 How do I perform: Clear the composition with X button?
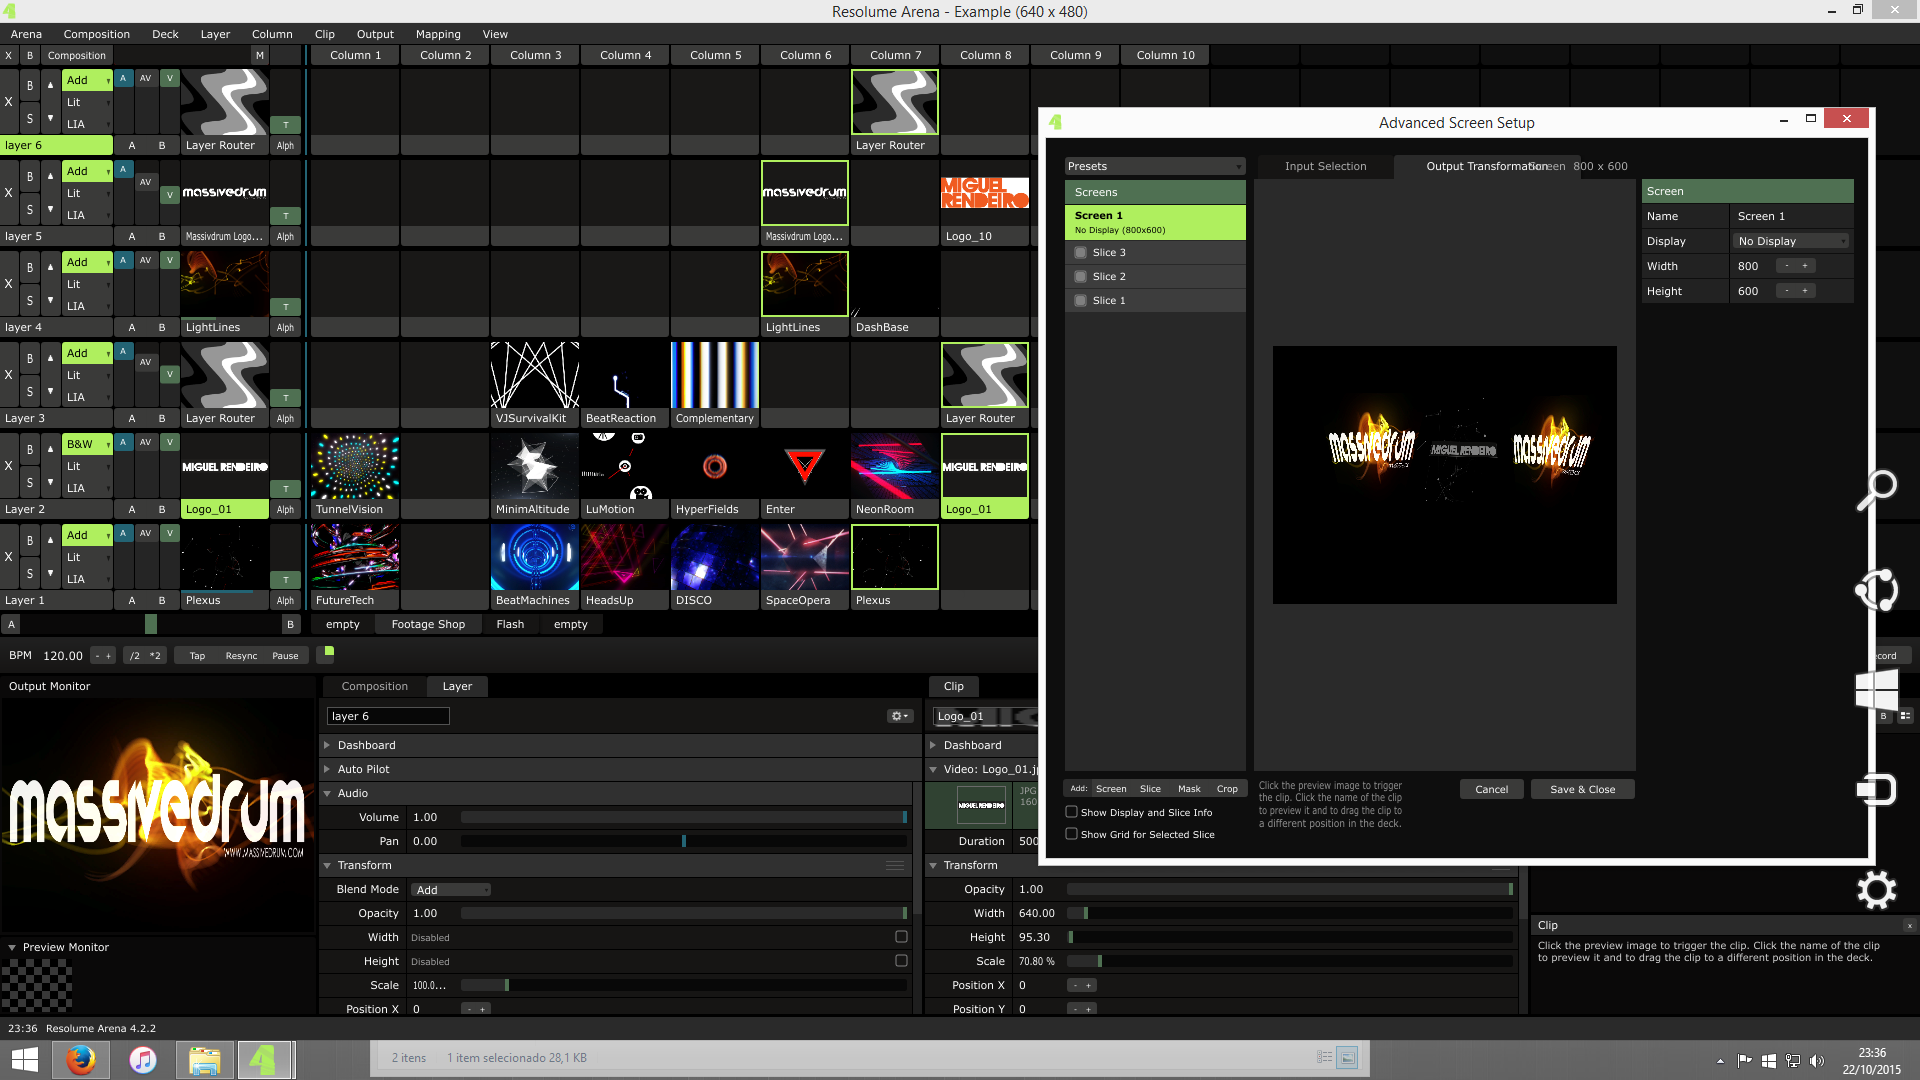click(9, 55)
